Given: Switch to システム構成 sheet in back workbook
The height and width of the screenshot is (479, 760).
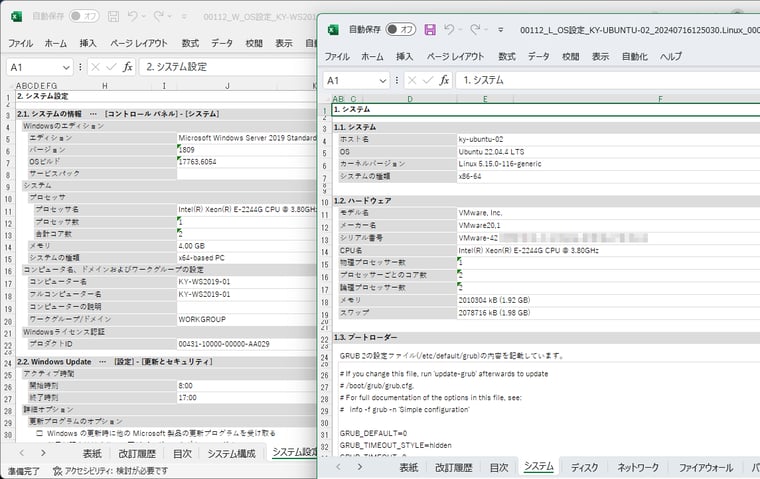Looking at the screenshot, I should click(x=231, y=454).
